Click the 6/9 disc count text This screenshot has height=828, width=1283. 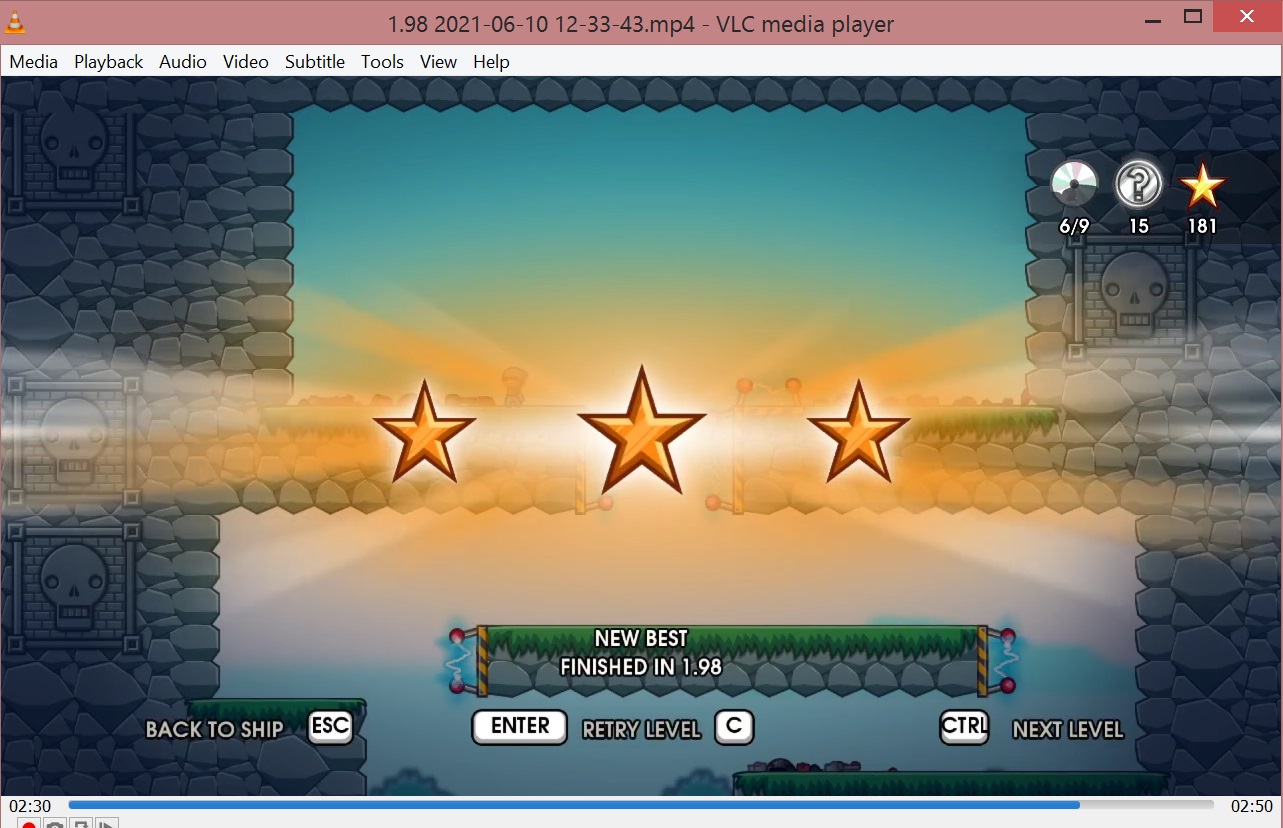pos(1074,226)
